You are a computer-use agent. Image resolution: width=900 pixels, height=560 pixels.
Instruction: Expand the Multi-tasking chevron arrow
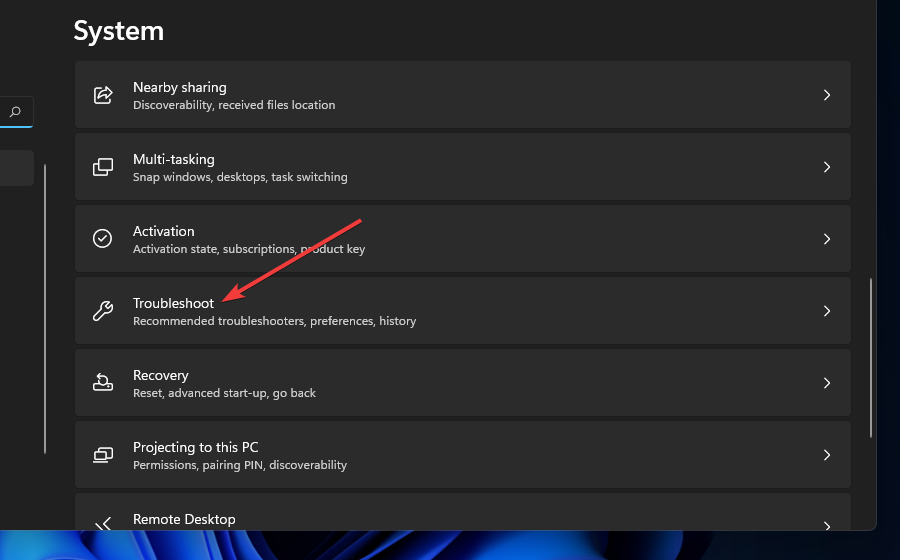point(826,167)
